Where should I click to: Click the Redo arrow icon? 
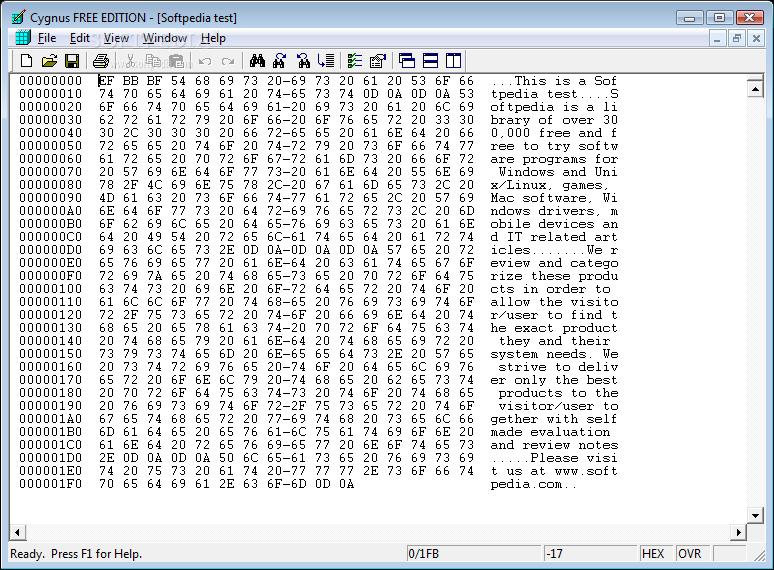[228, 61]
